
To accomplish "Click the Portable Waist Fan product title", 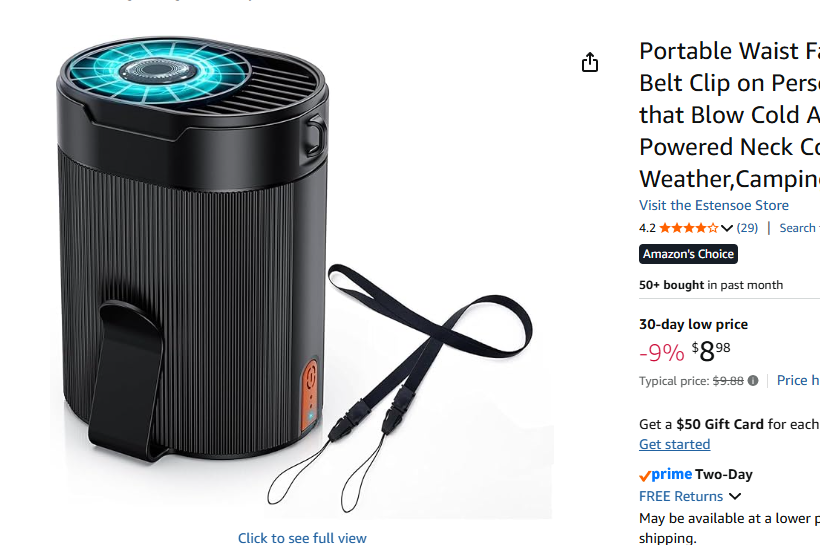I will pyautogui.click(x=729, y=115).
